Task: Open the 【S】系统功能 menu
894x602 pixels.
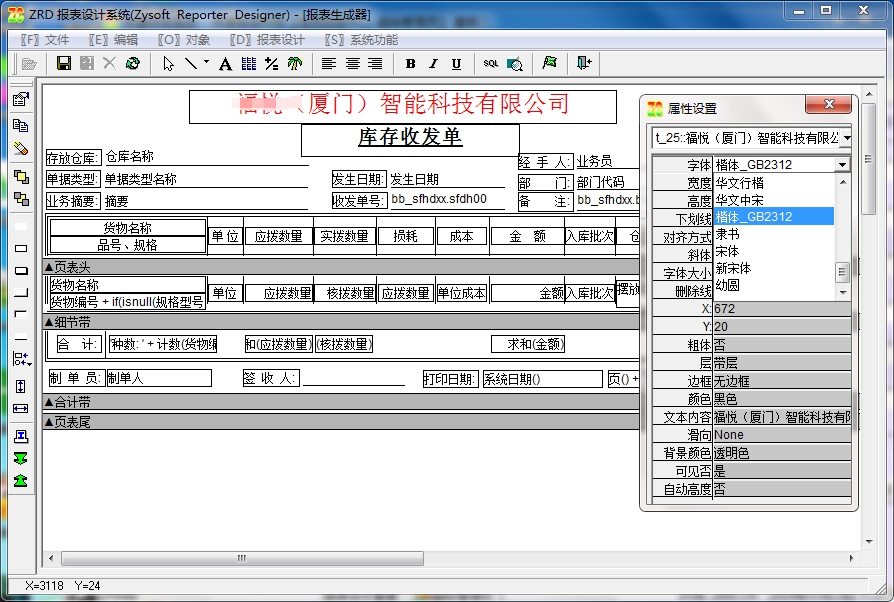Action: pos(361,40)
